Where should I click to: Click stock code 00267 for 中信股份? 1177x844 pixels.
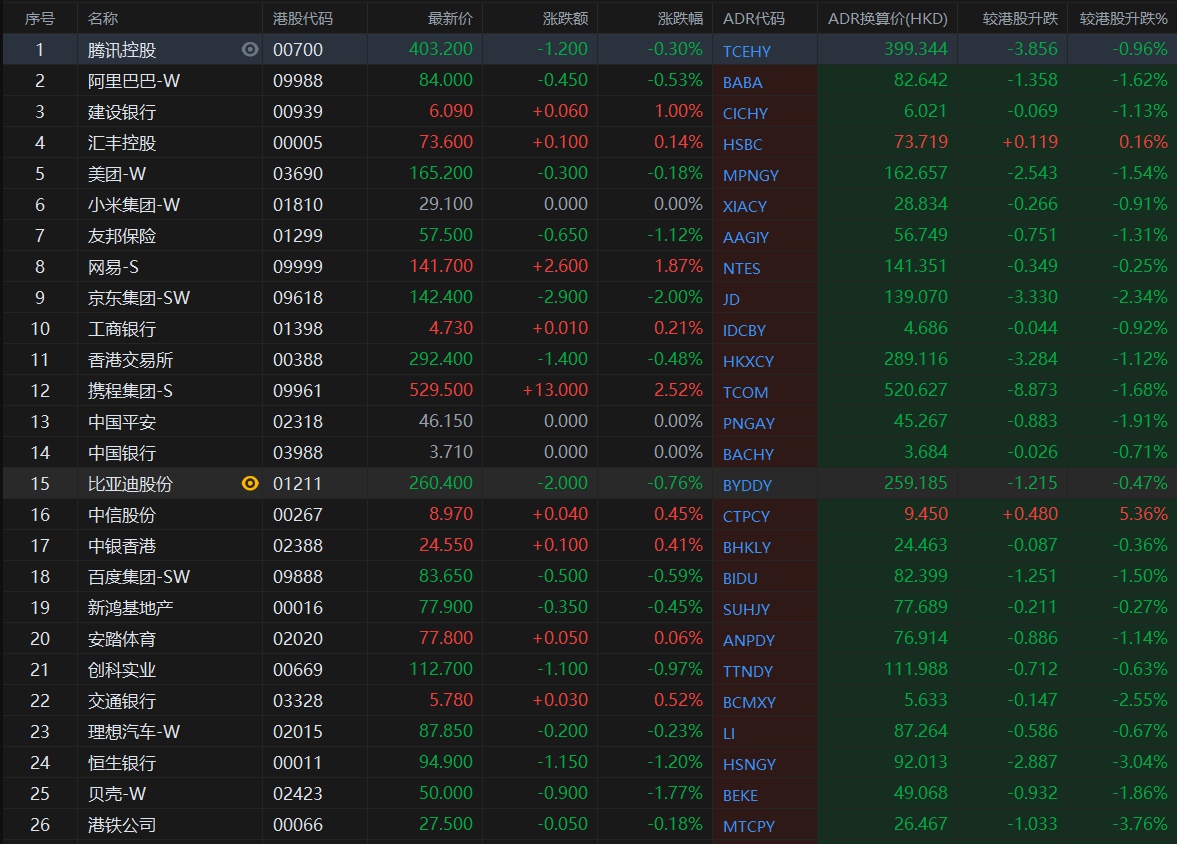coord(298,514)
